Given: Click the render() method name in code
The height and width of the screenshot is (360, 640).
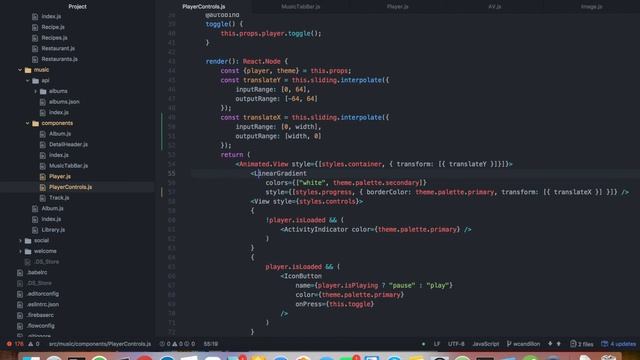Looking at the screenshot, I should (216, 61).
